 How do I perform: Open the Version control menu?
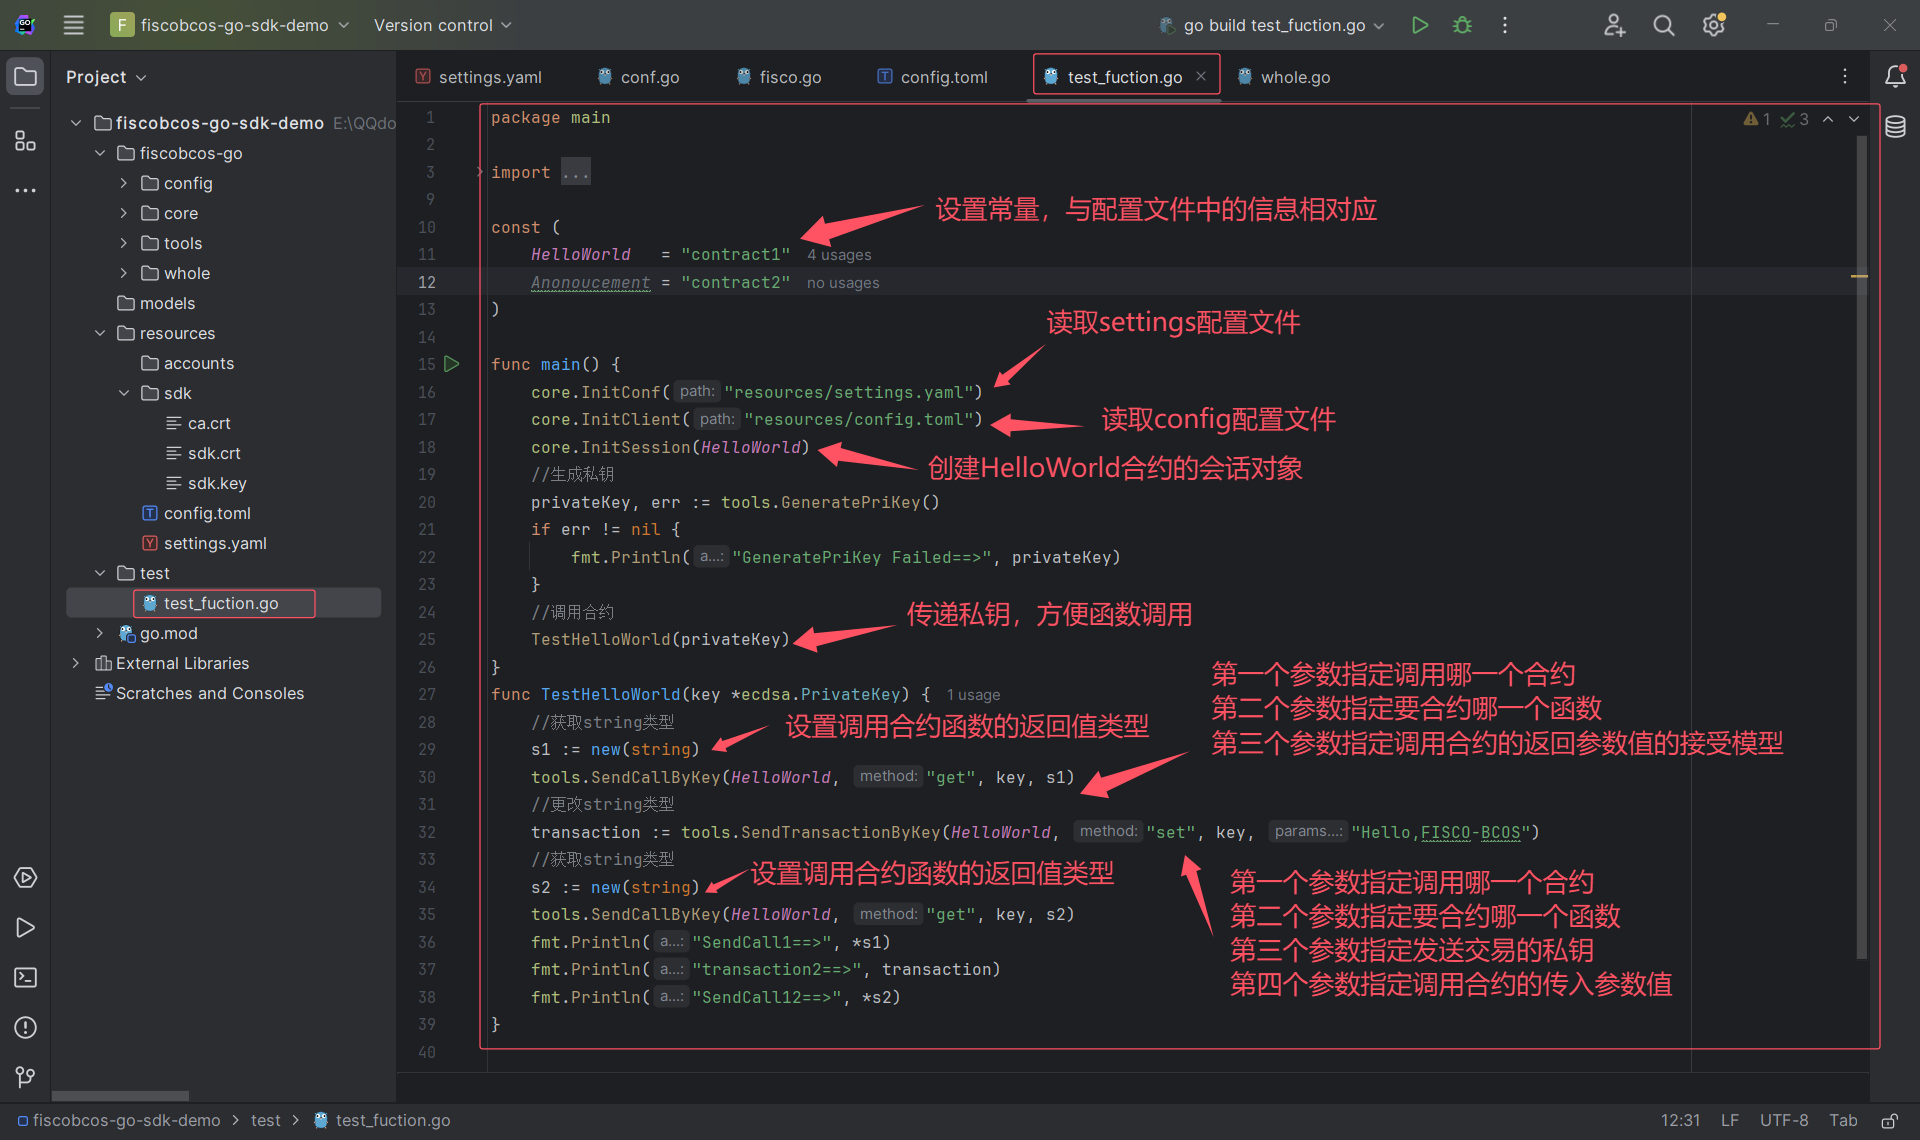tap(442, 25)
